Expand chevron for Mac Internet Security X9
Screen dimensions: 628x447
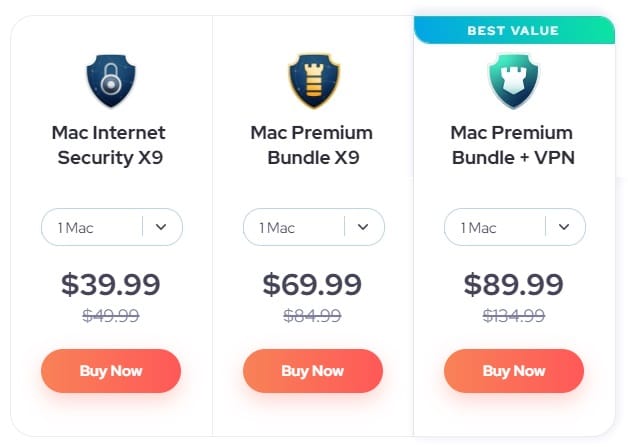point(161,227)
